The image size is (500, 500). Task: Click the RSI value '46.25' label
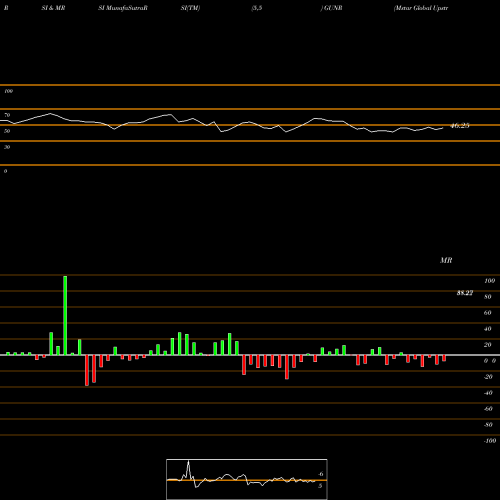pos(460,126)
